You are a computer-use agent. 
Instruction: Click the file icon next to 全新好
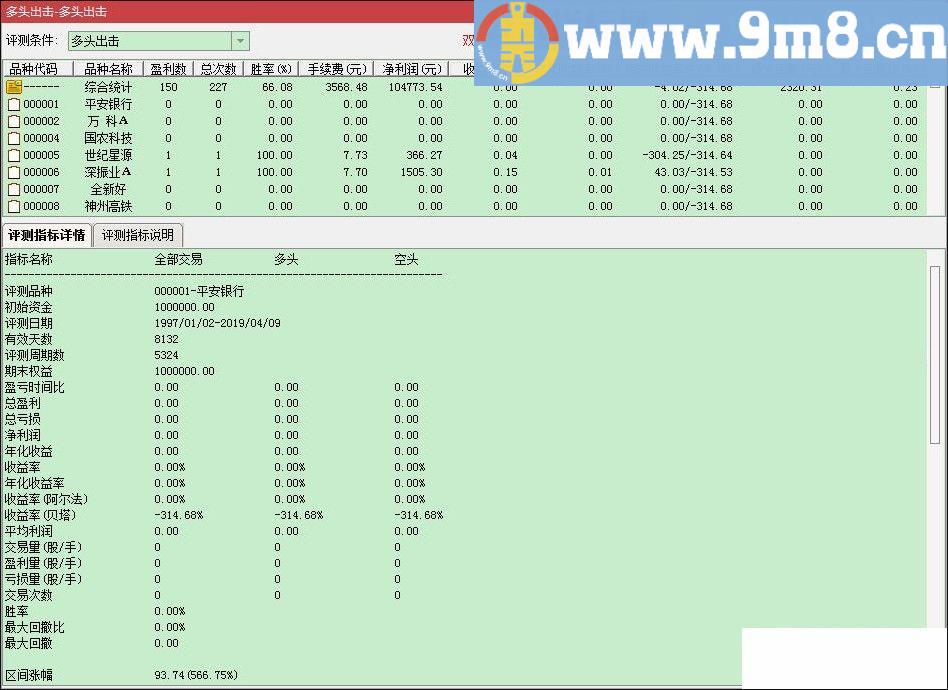16,189
